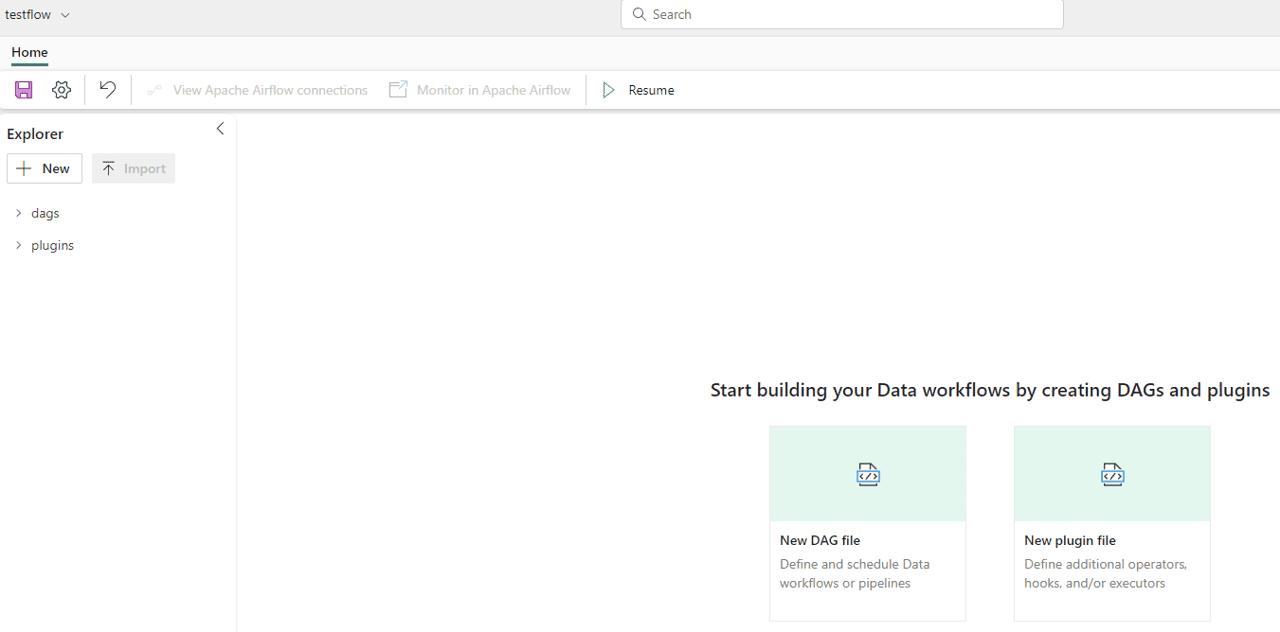The width and height of the screenshot is (1280, 632).
Task: Click Monitor in Apache Airflow
Action: [x=493, y=90]
